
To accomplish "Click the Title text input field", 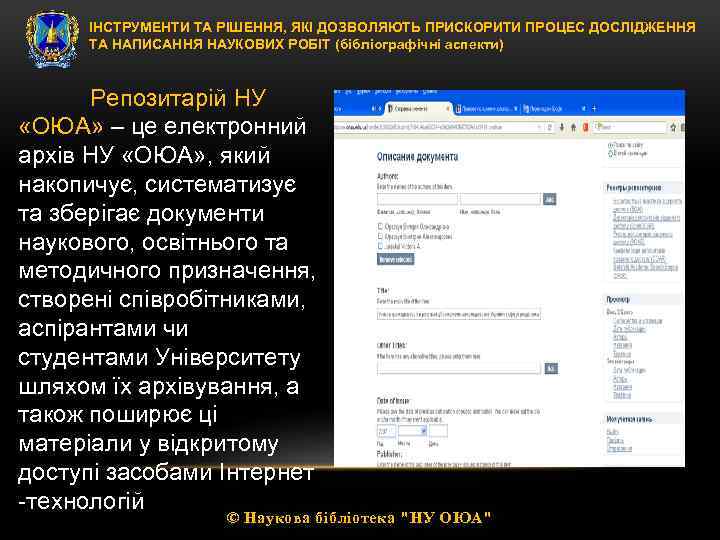I will click(459, 315).
